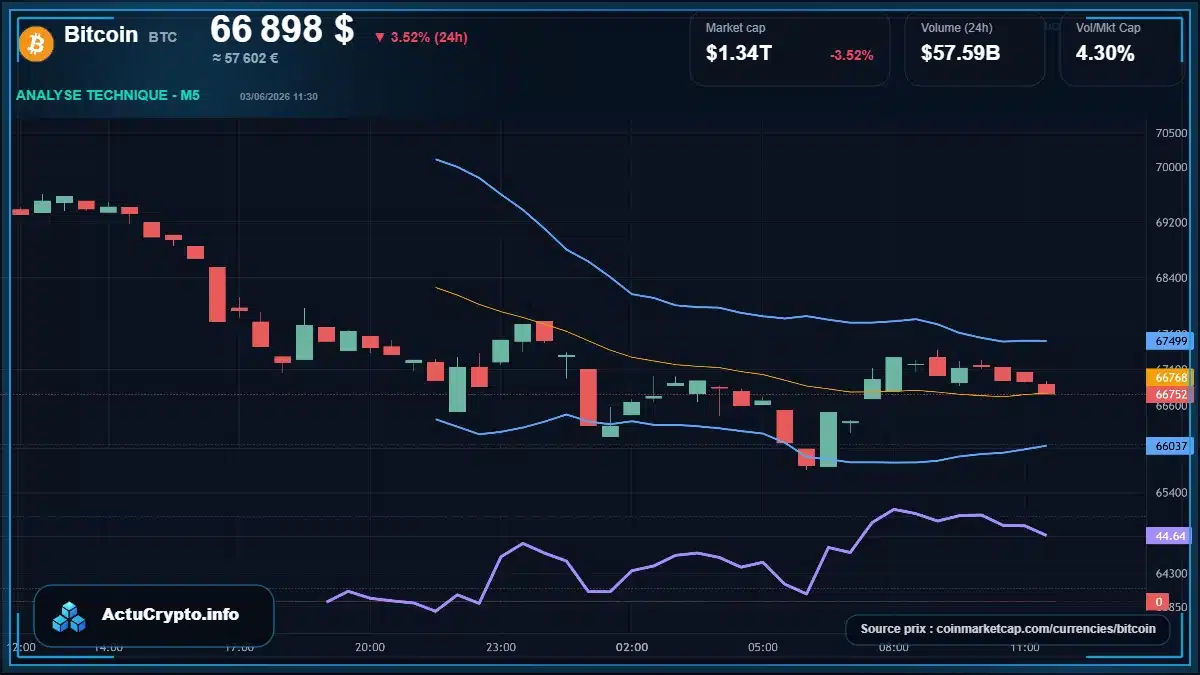Click the "23:00" time axis label
This screenshot has width=1200, height=675.
pos(501,647)
